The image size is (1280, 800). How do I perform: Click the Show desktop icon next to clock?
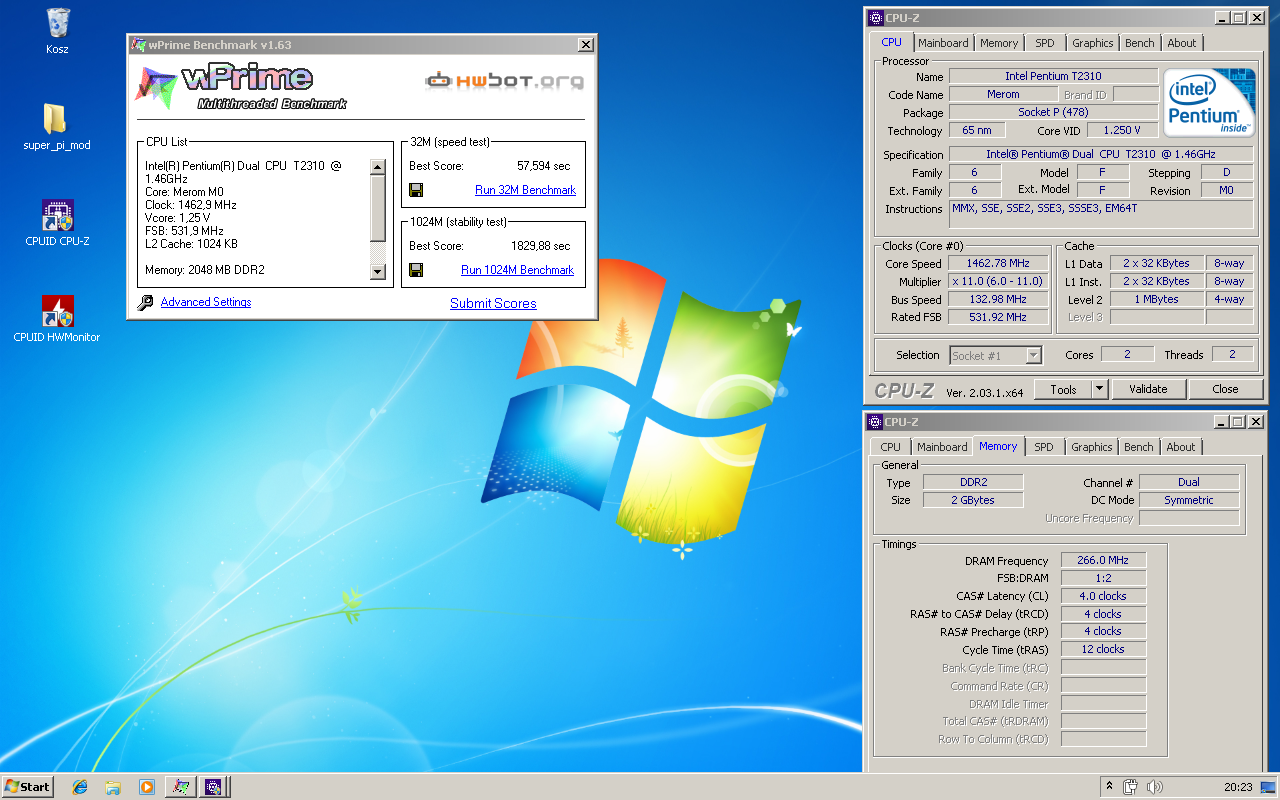(x=1268, y=787)
